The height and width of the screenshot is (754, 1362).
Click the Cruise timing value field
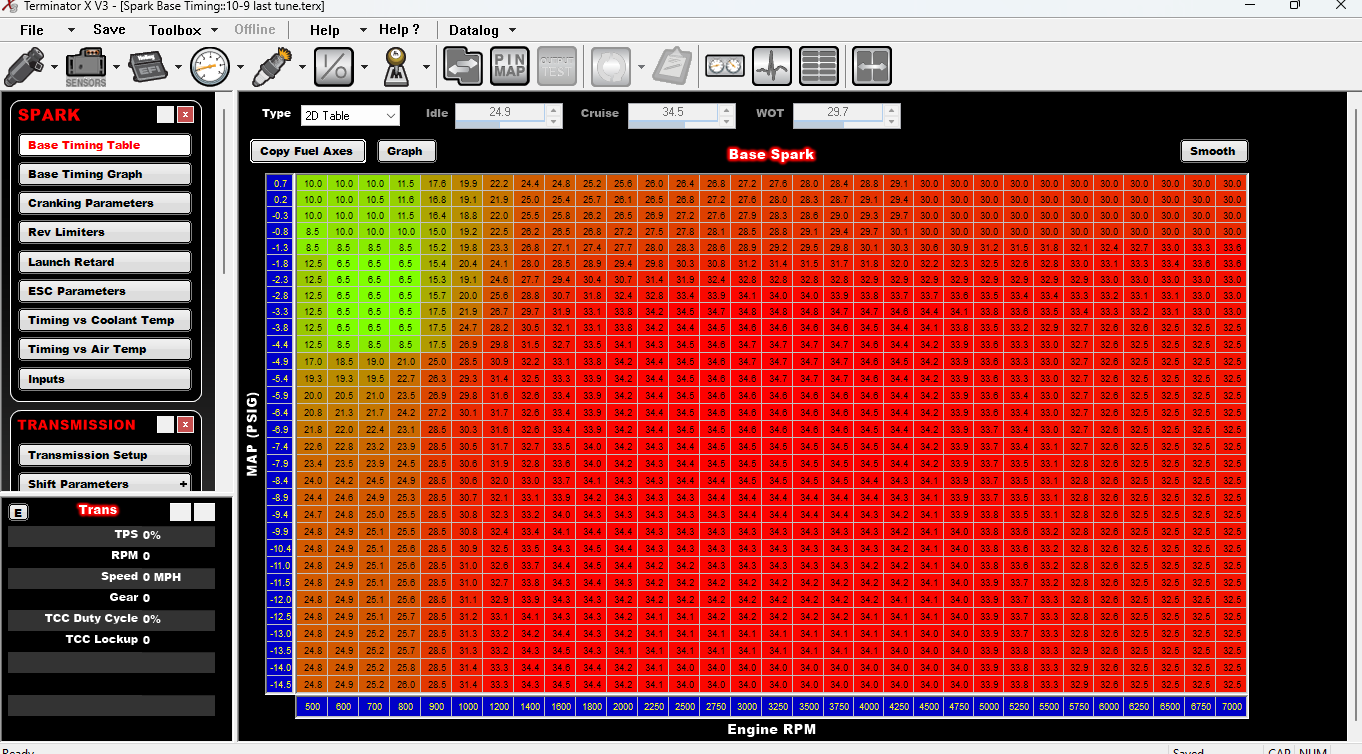coord(673,115)
